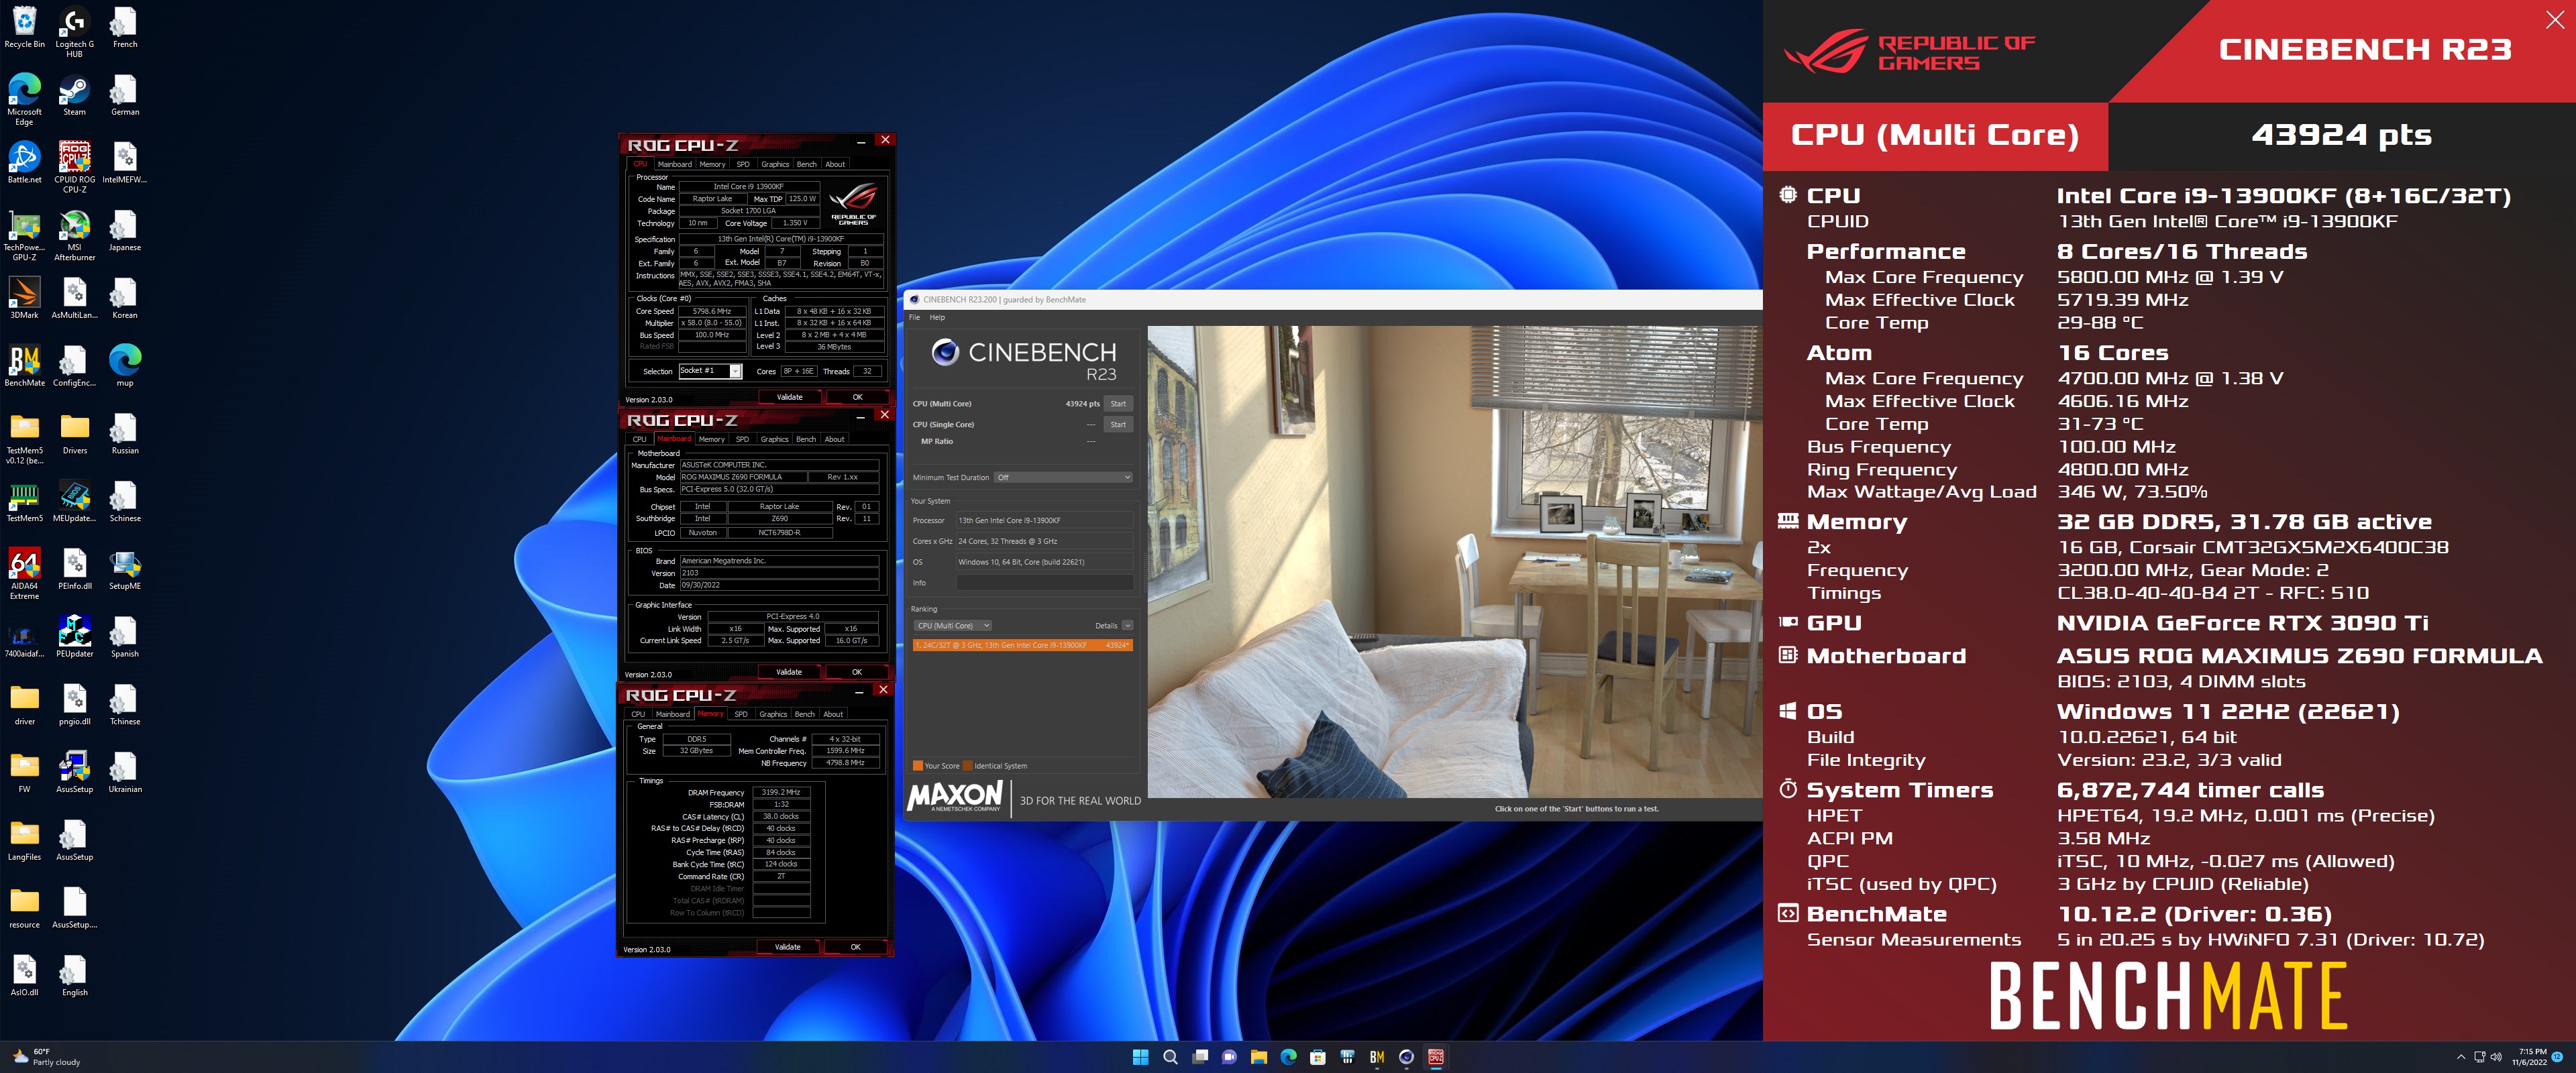Image resolution: width=2576 pixels, height=1073 pixels.
Task: Open Socket #1 selection dropdown in CPU-Z
Action: tap(709, 371)
